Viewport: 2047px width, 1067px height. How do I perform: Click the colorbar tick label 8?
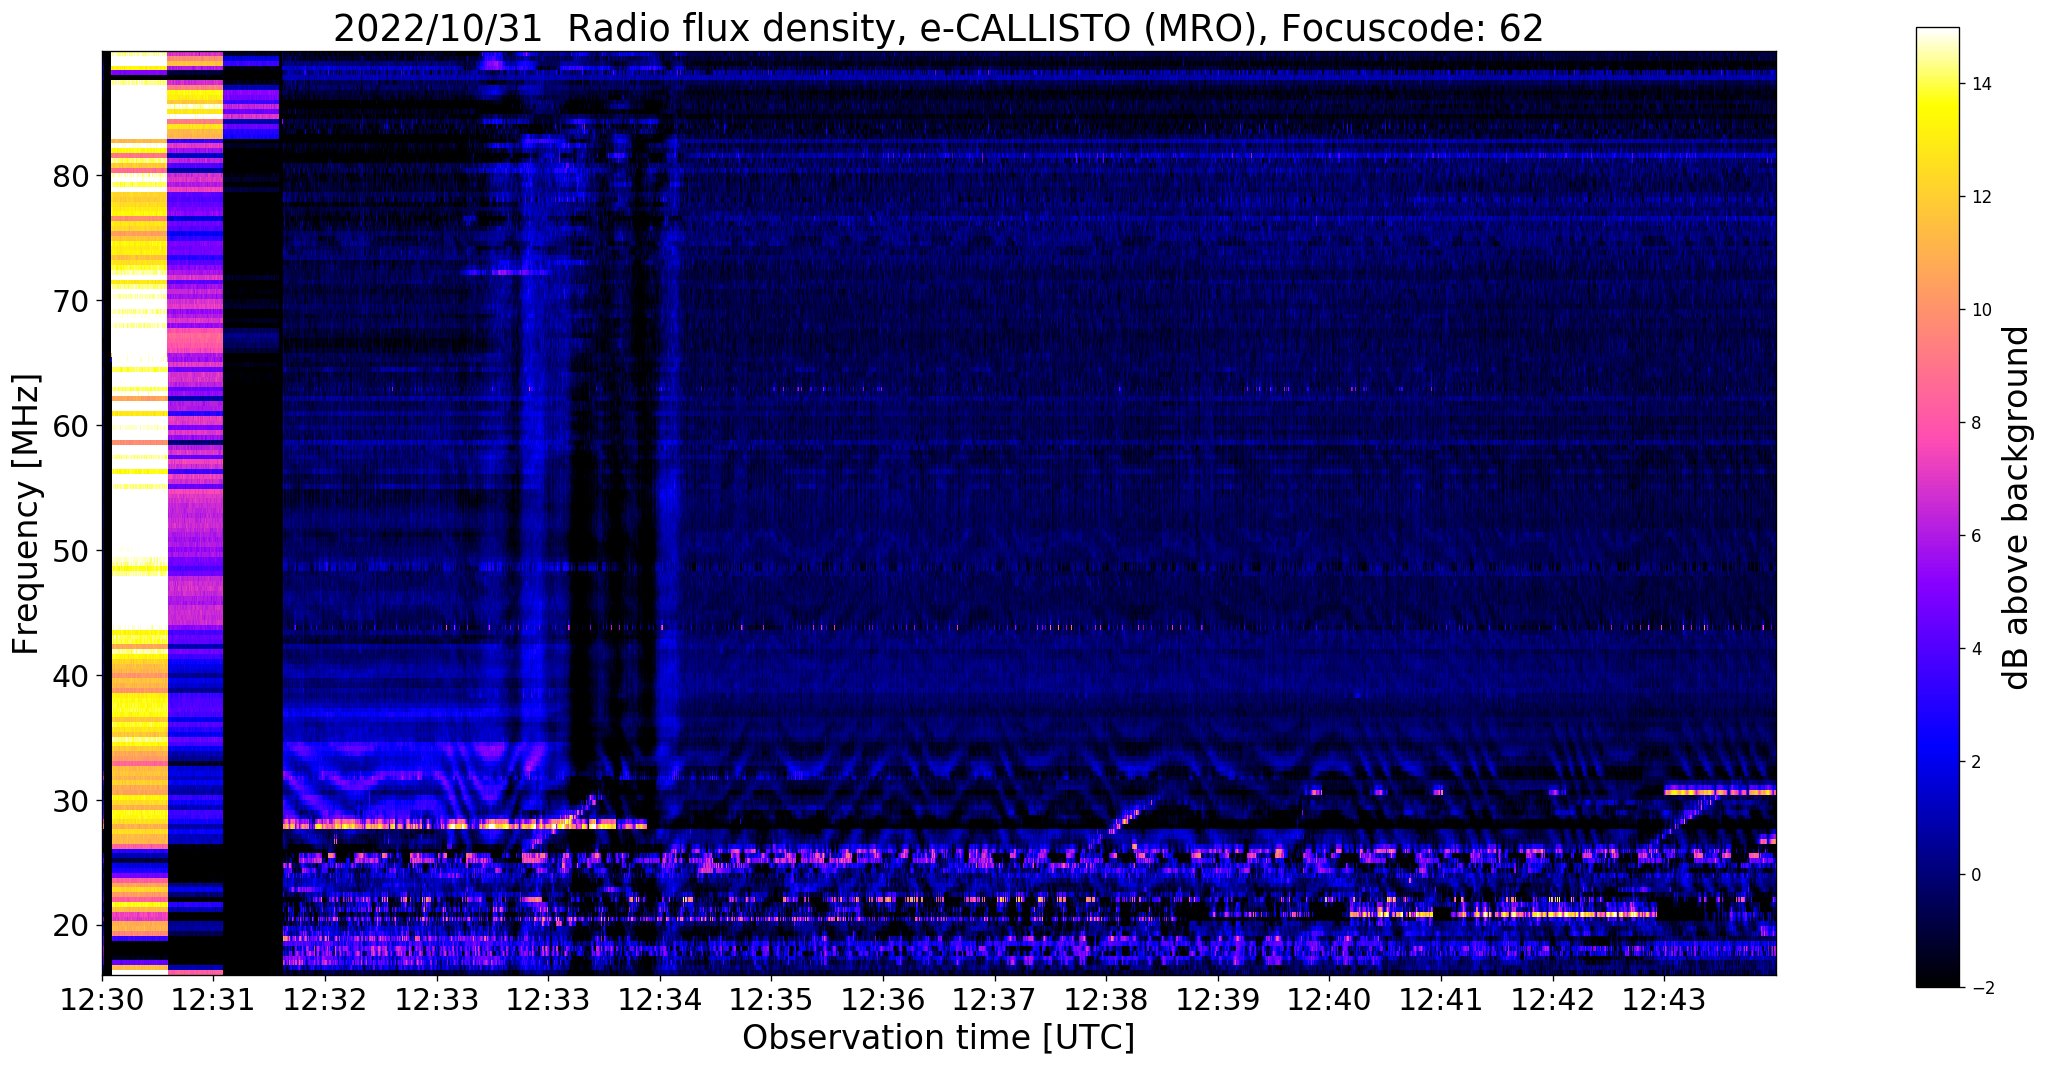click(x=1977, y=423)
